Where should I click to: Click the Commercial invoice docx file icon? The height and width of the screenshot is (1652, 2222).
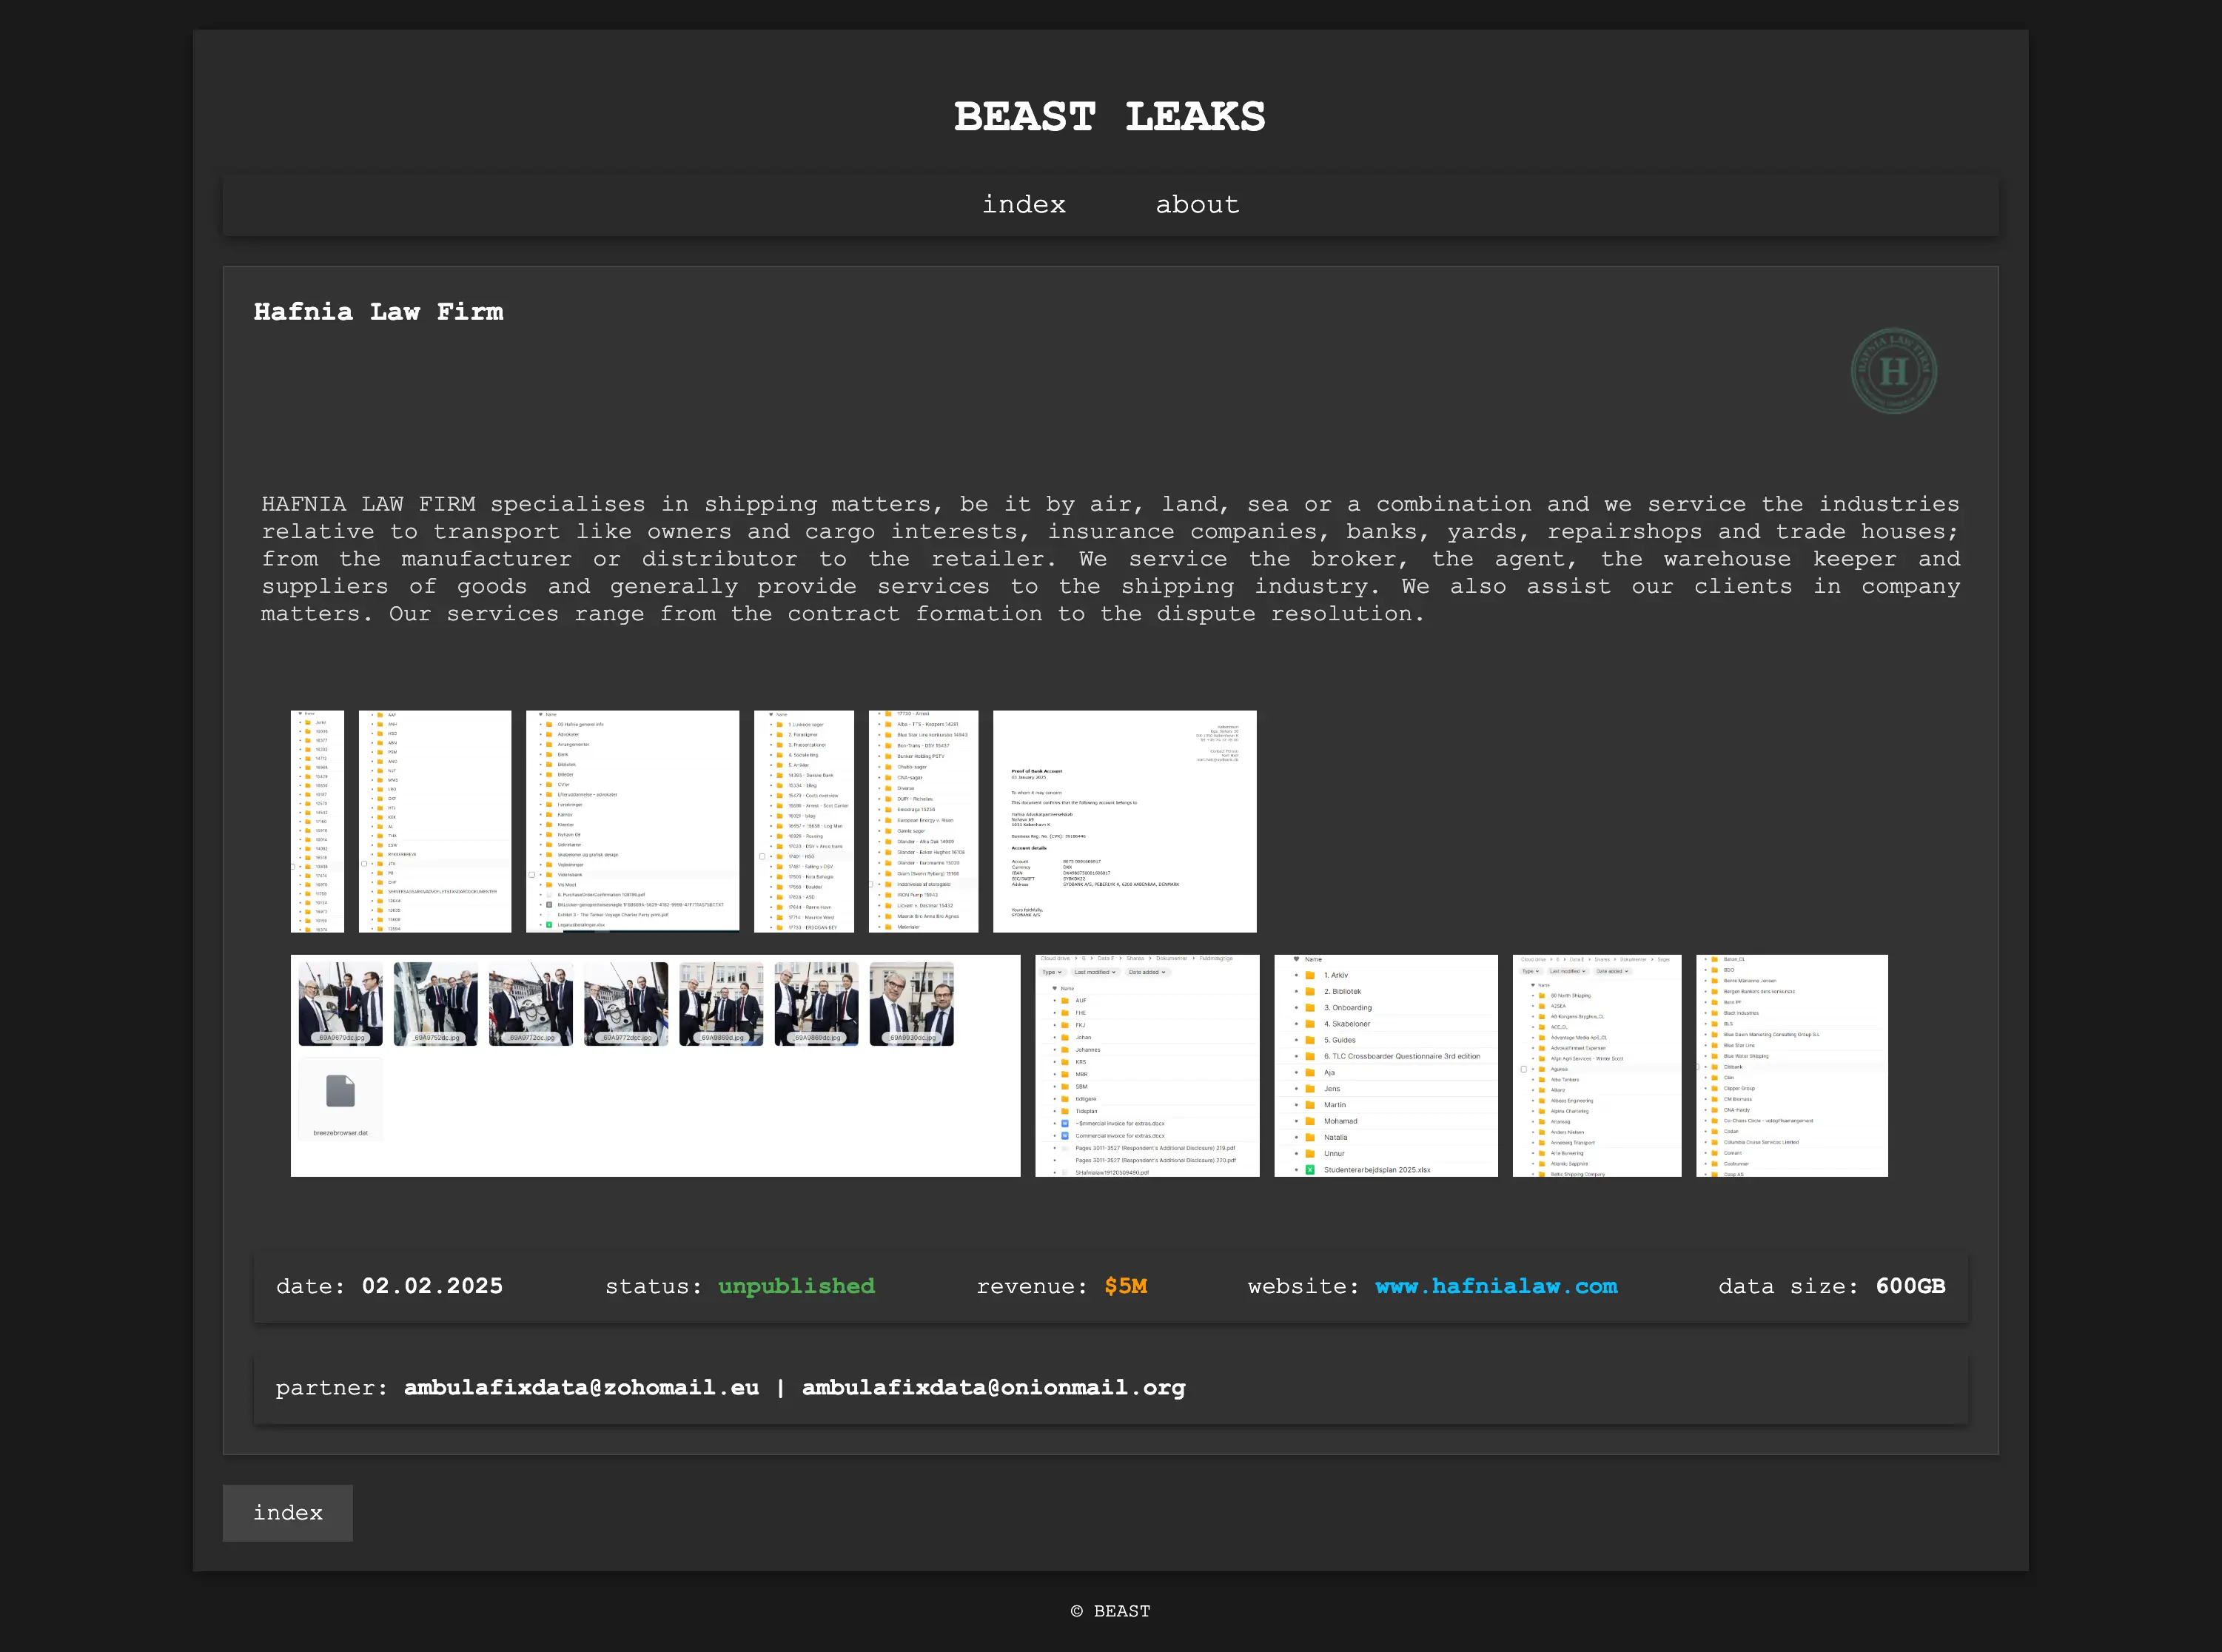pos(1065,1135)
